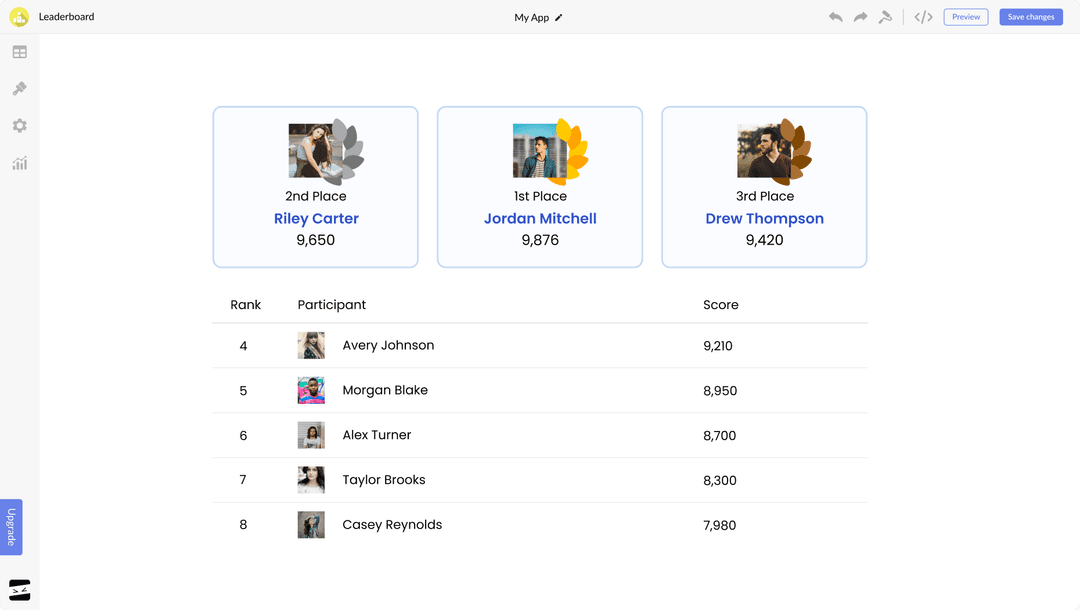
Task: Click the Upgrade button on the left edge
Action: click(x=12, y=526)
